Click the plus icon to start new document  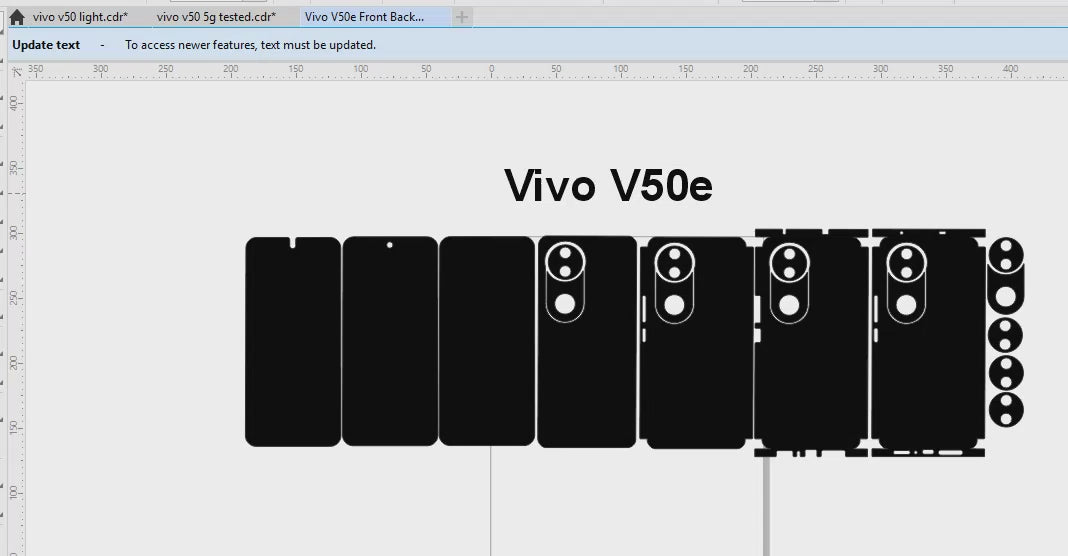(x=461, y=17)
